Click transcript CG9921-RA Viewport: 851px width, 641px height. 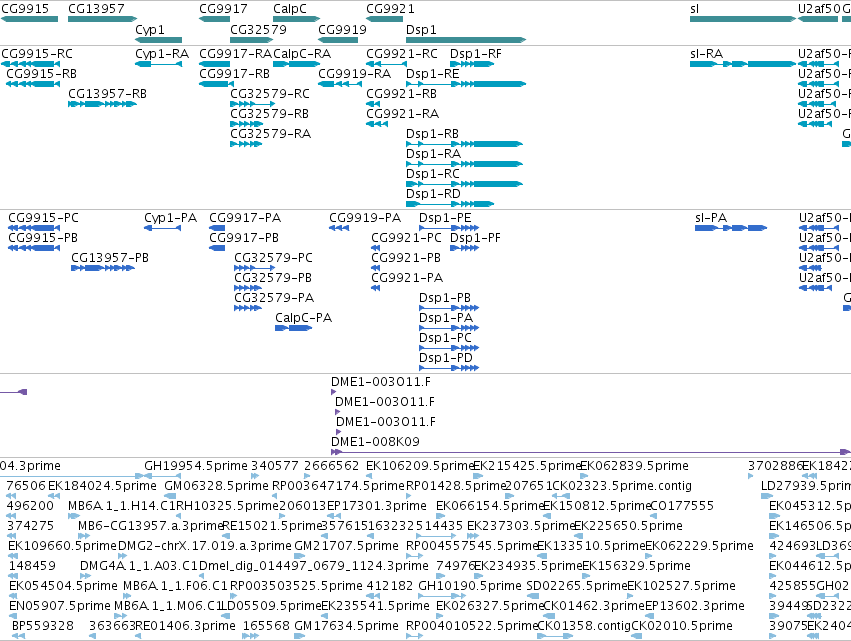tap(377, 124)
